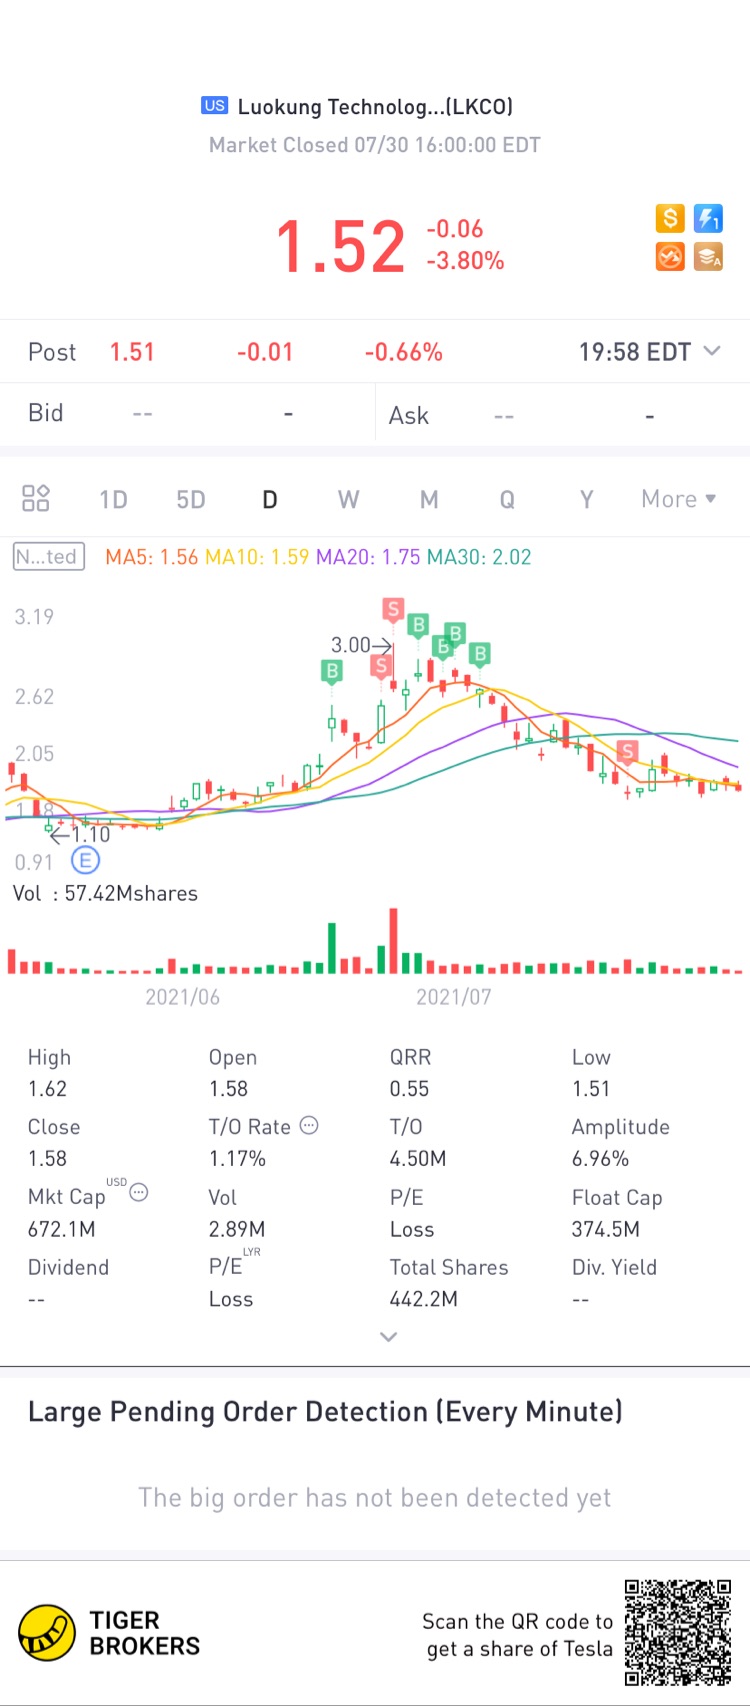This screenshot has width=750, height=1706.
Task: Tap the 2021/07 date axis label
Action: pyautogui.click(x=453, y=997)
